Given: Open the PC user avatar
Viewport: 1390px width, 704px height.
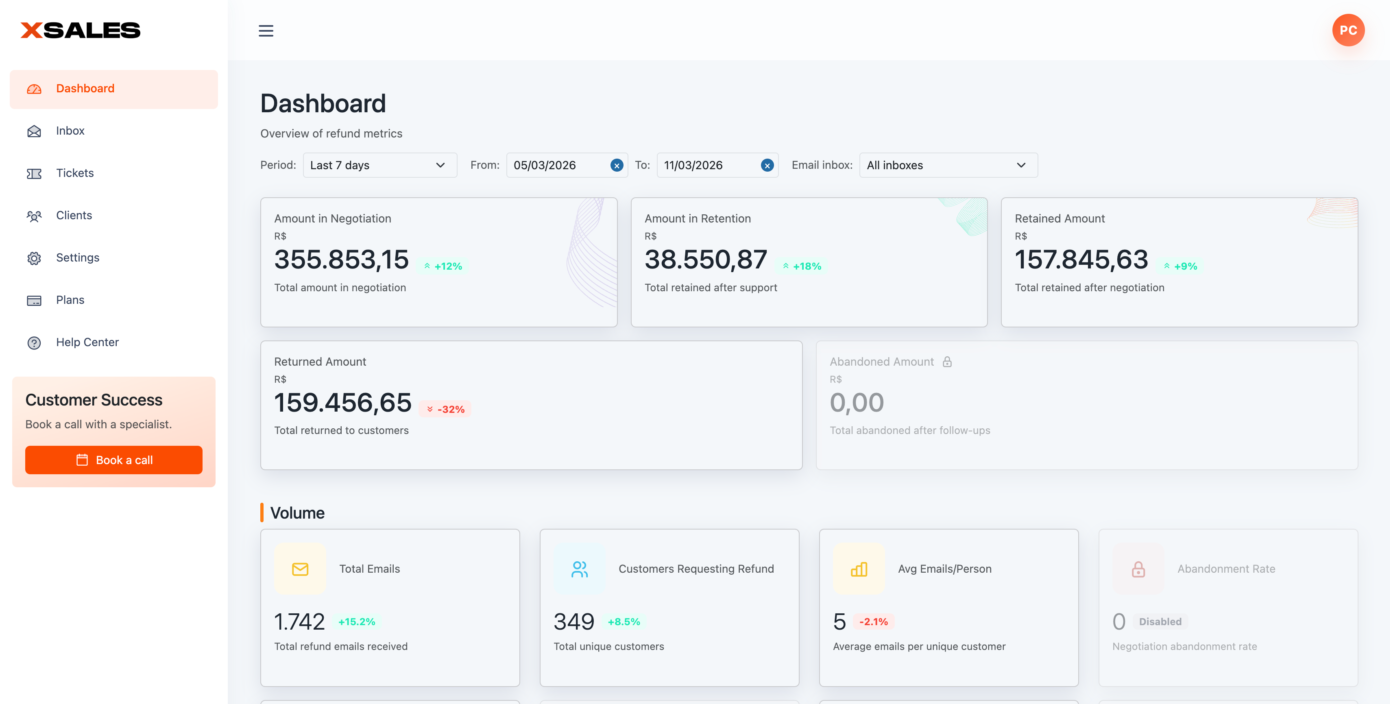Looking at the screenshot, I should (x=1348, y=30).
